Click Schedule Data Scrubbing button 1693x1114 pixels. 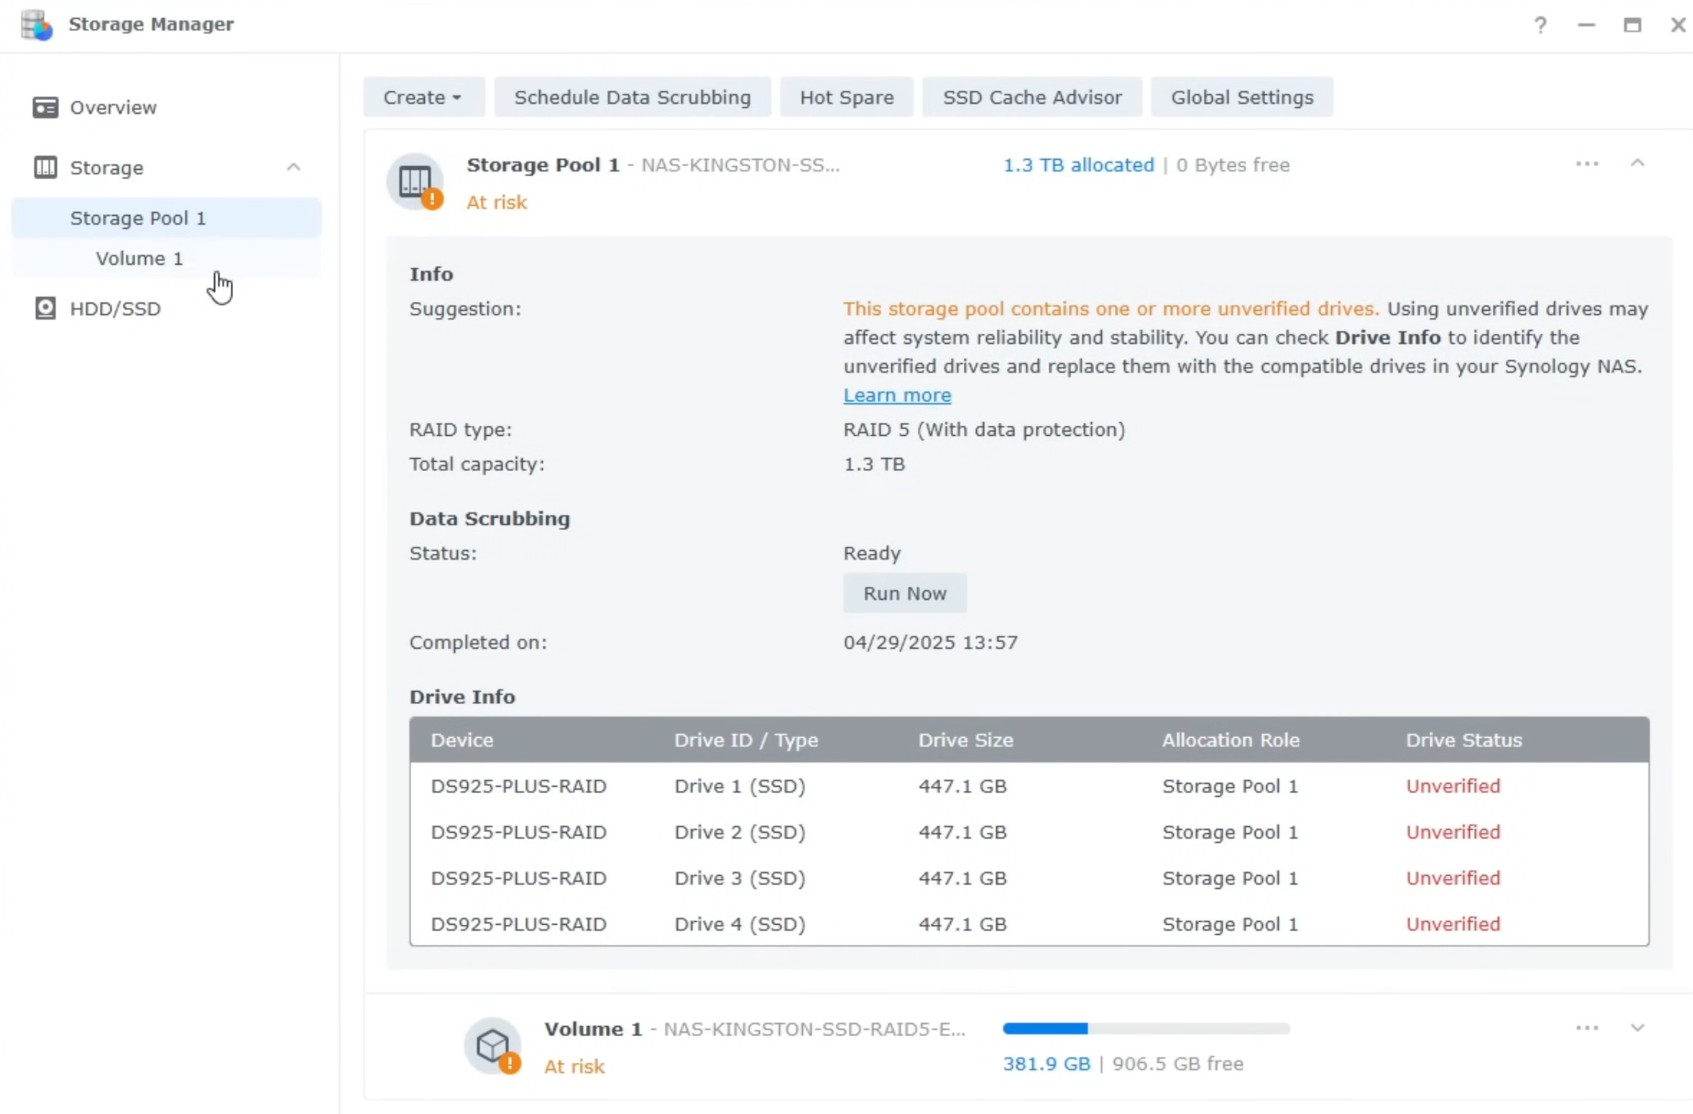click(632, 97)
